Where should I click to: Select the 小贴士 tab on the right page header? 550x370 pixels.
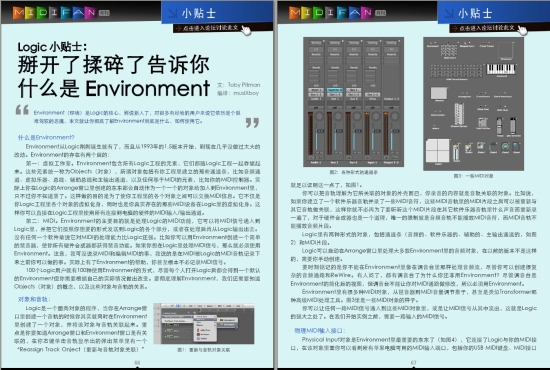pyautogui.click(x=493, y=13)
